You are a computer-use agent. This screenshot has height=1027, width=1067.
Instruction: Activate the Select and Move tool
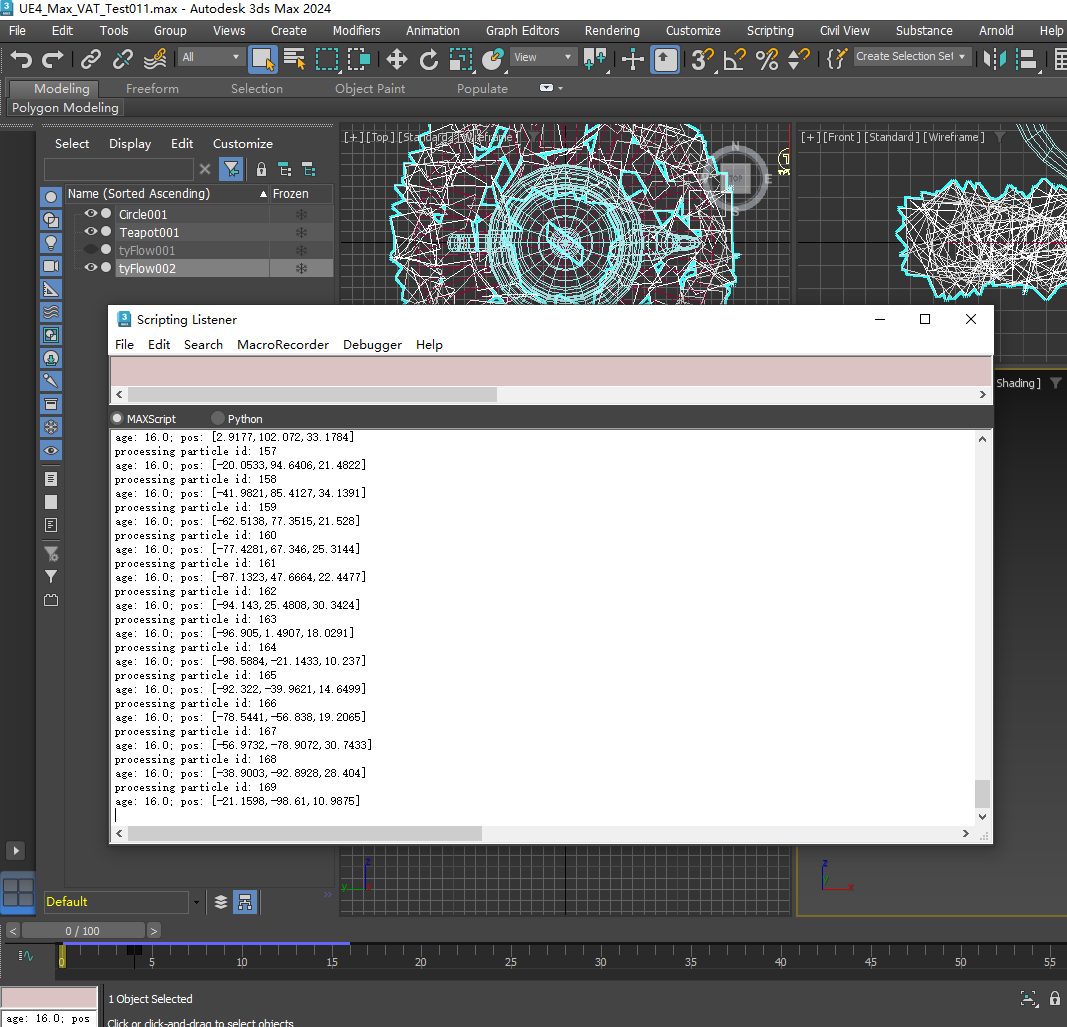(x=397, y=59)
